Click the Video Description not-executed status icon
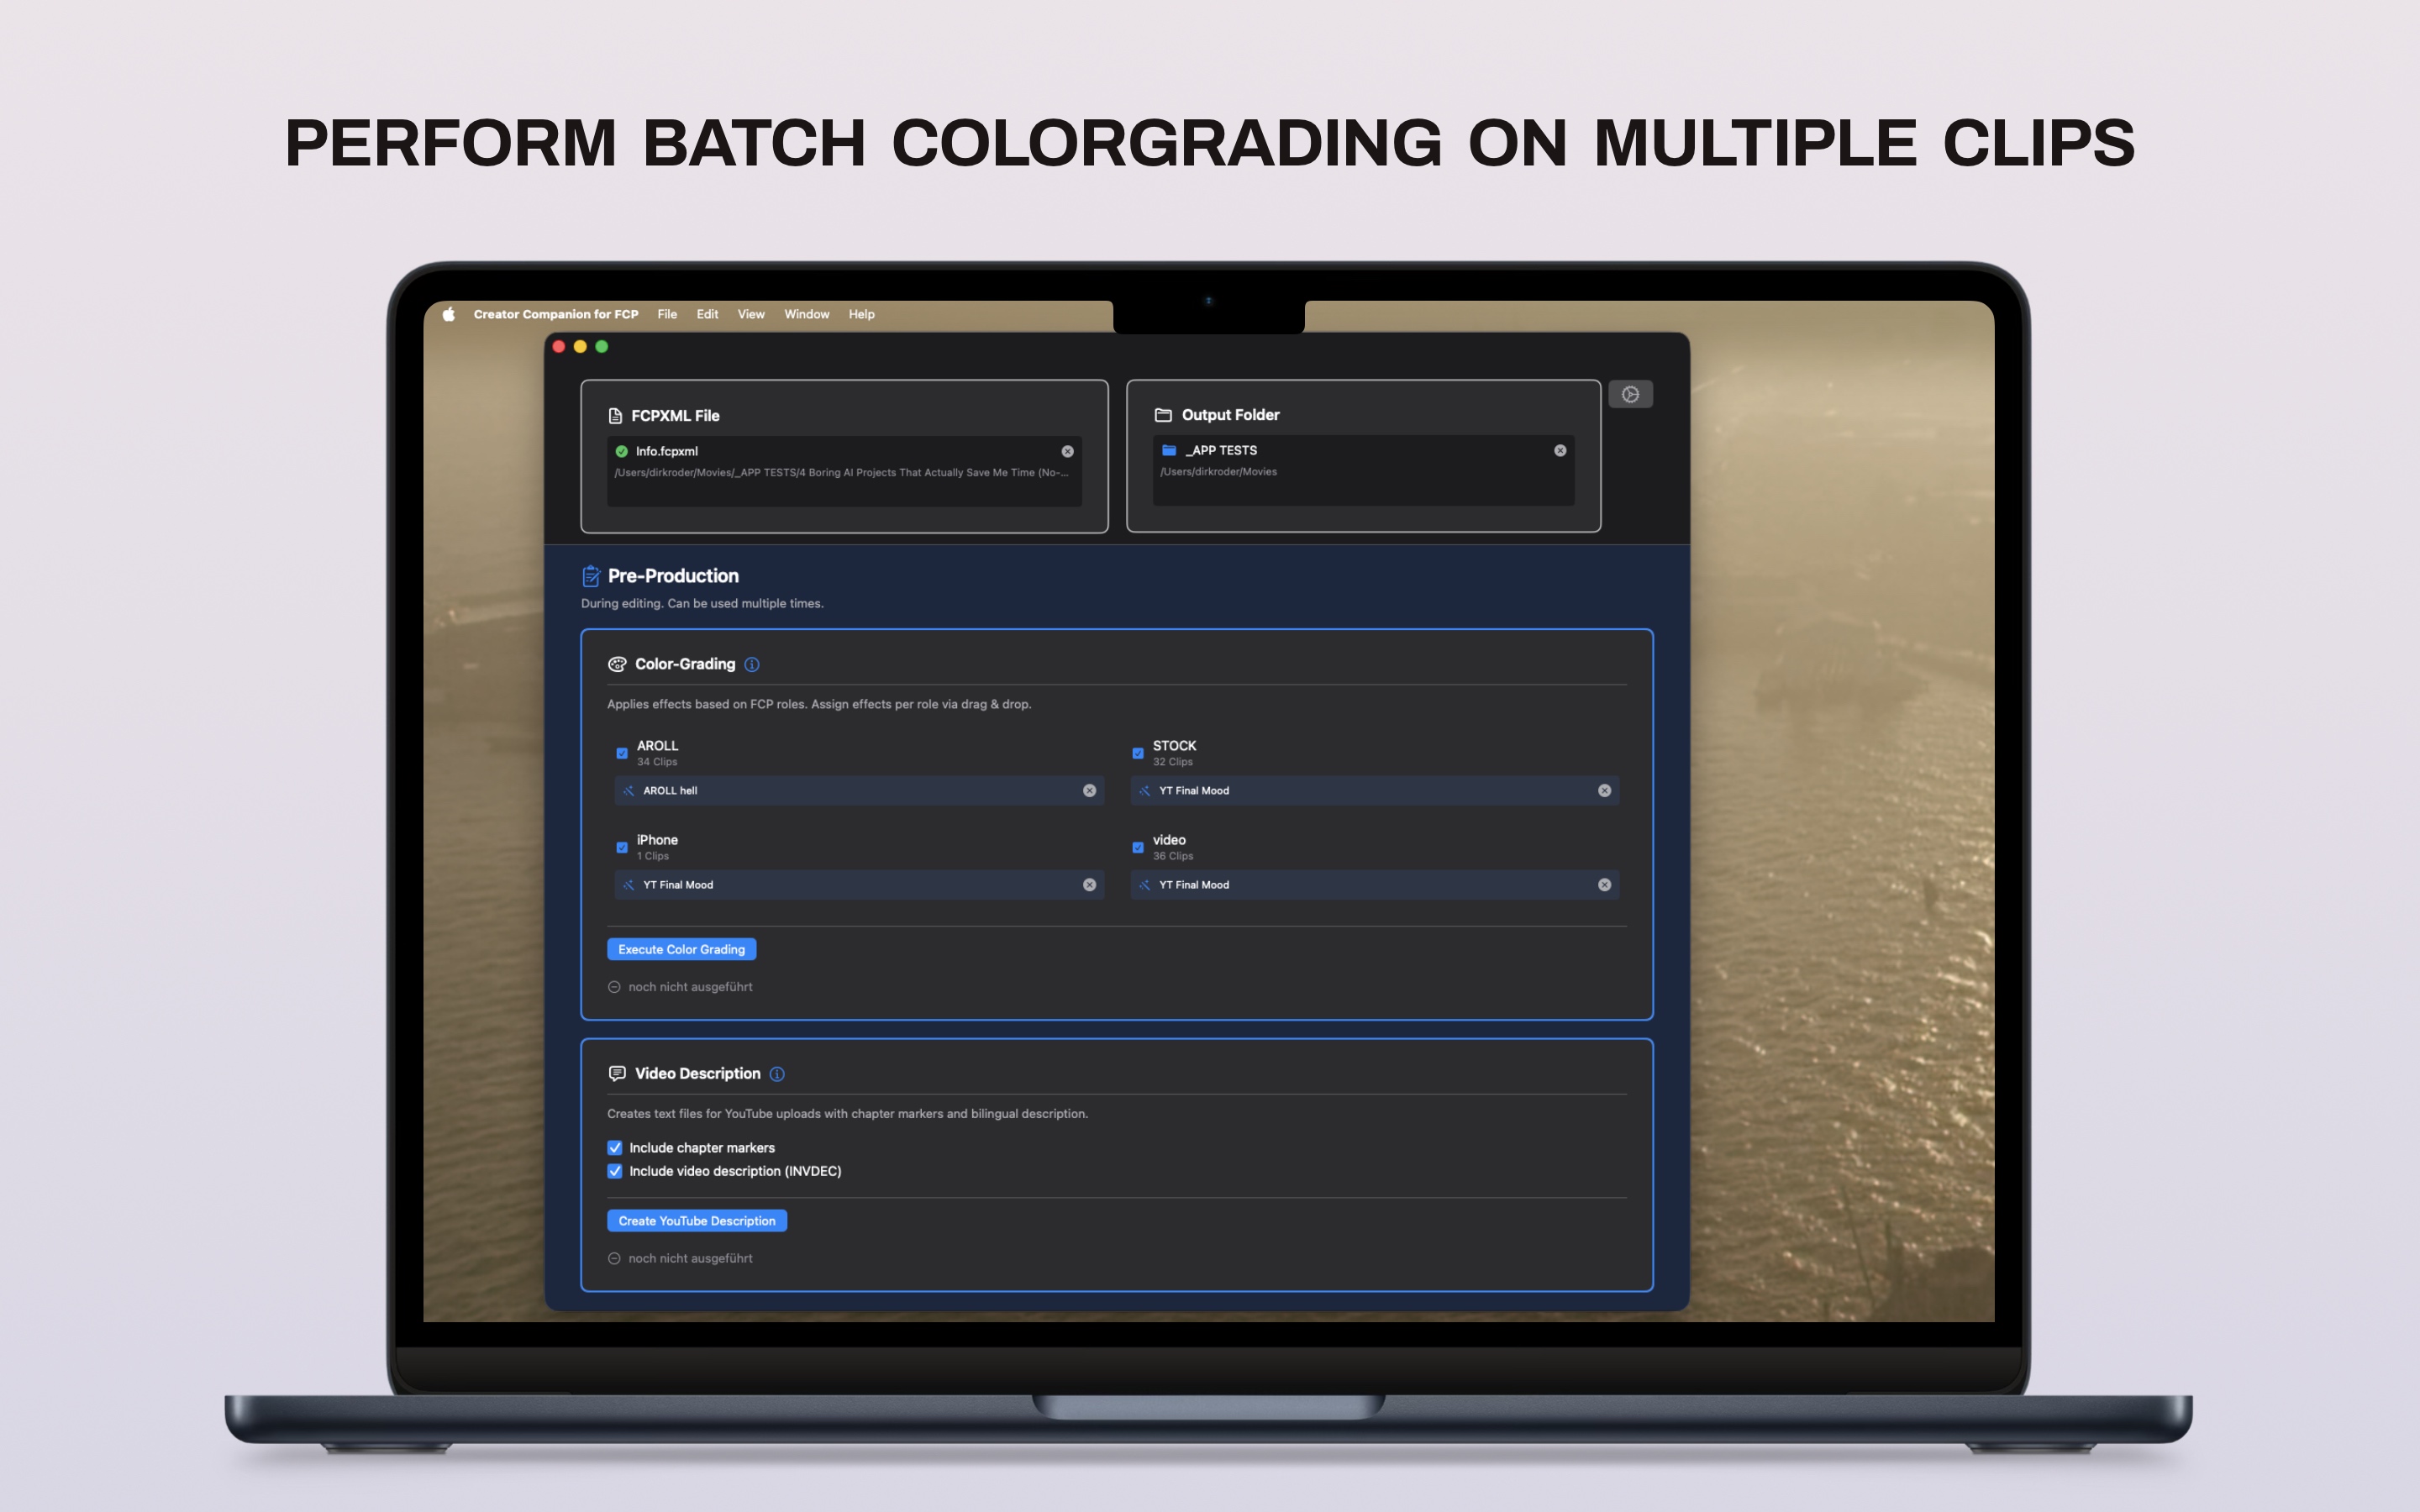2420x1512 pixels. 614,1259
